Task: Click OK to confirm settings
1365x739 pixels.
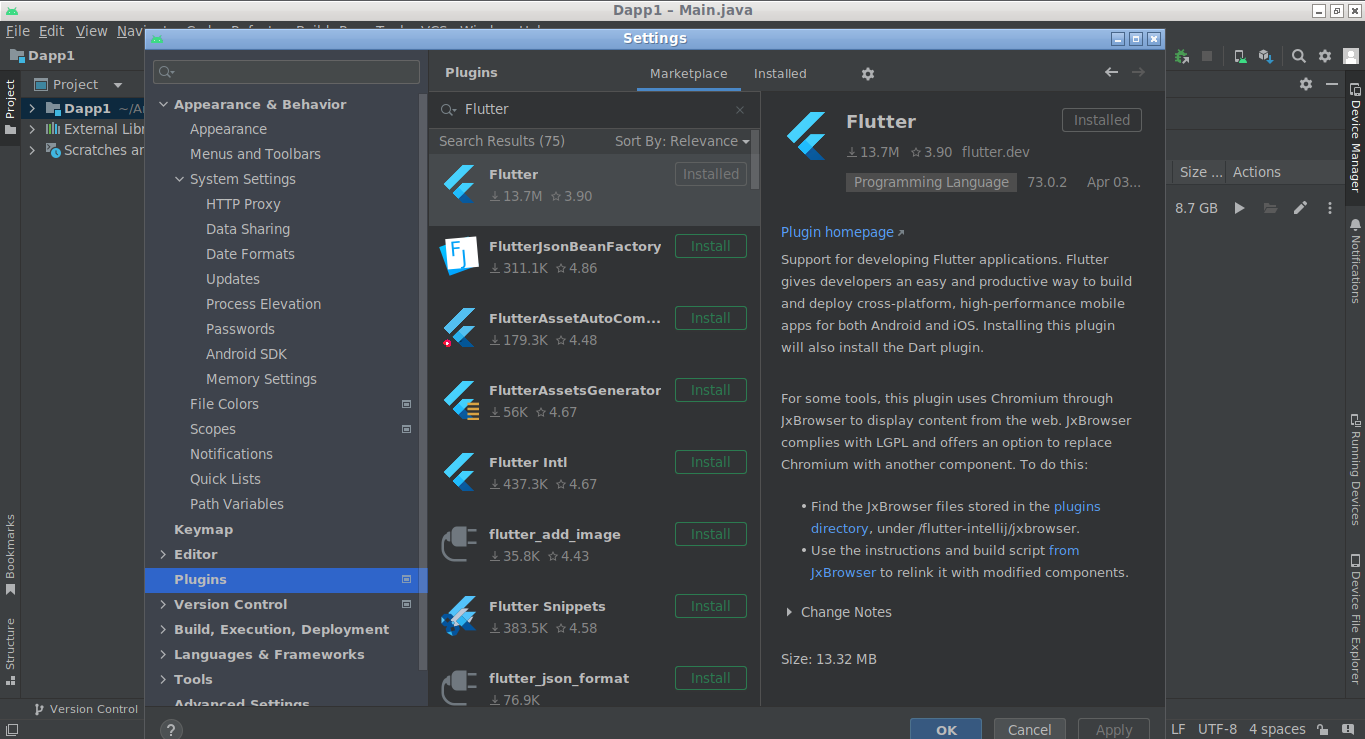Action: tap(946, 729)
